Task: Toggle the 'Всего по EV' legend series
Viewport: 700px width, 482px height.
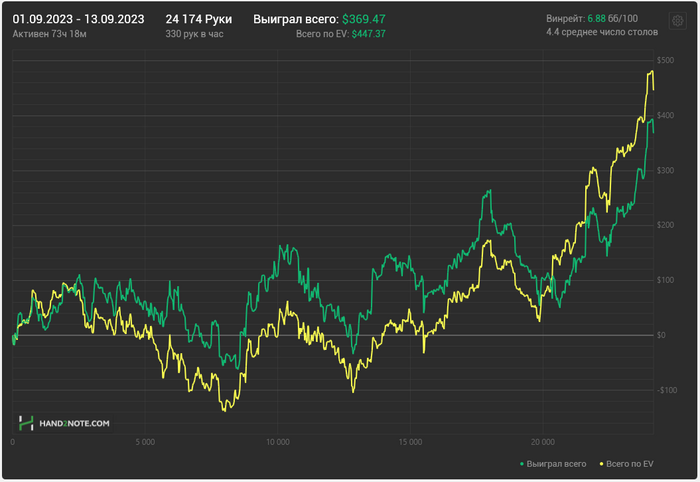Action: coord(626,464)
